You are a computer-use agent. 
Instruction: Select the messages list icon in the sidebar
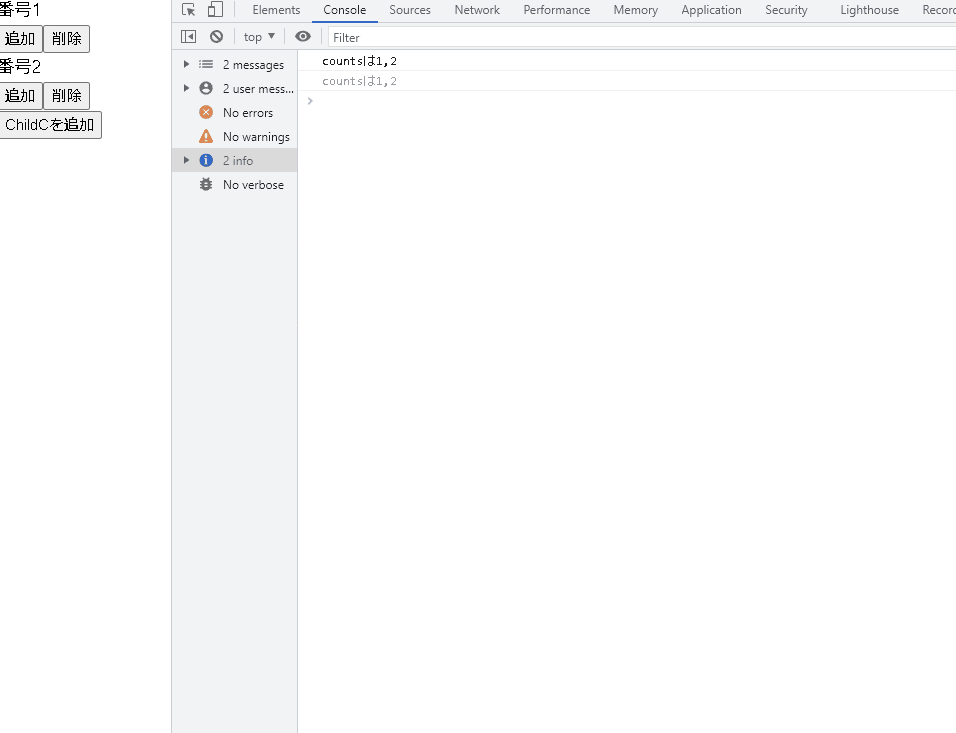click(x=206, y=64)
